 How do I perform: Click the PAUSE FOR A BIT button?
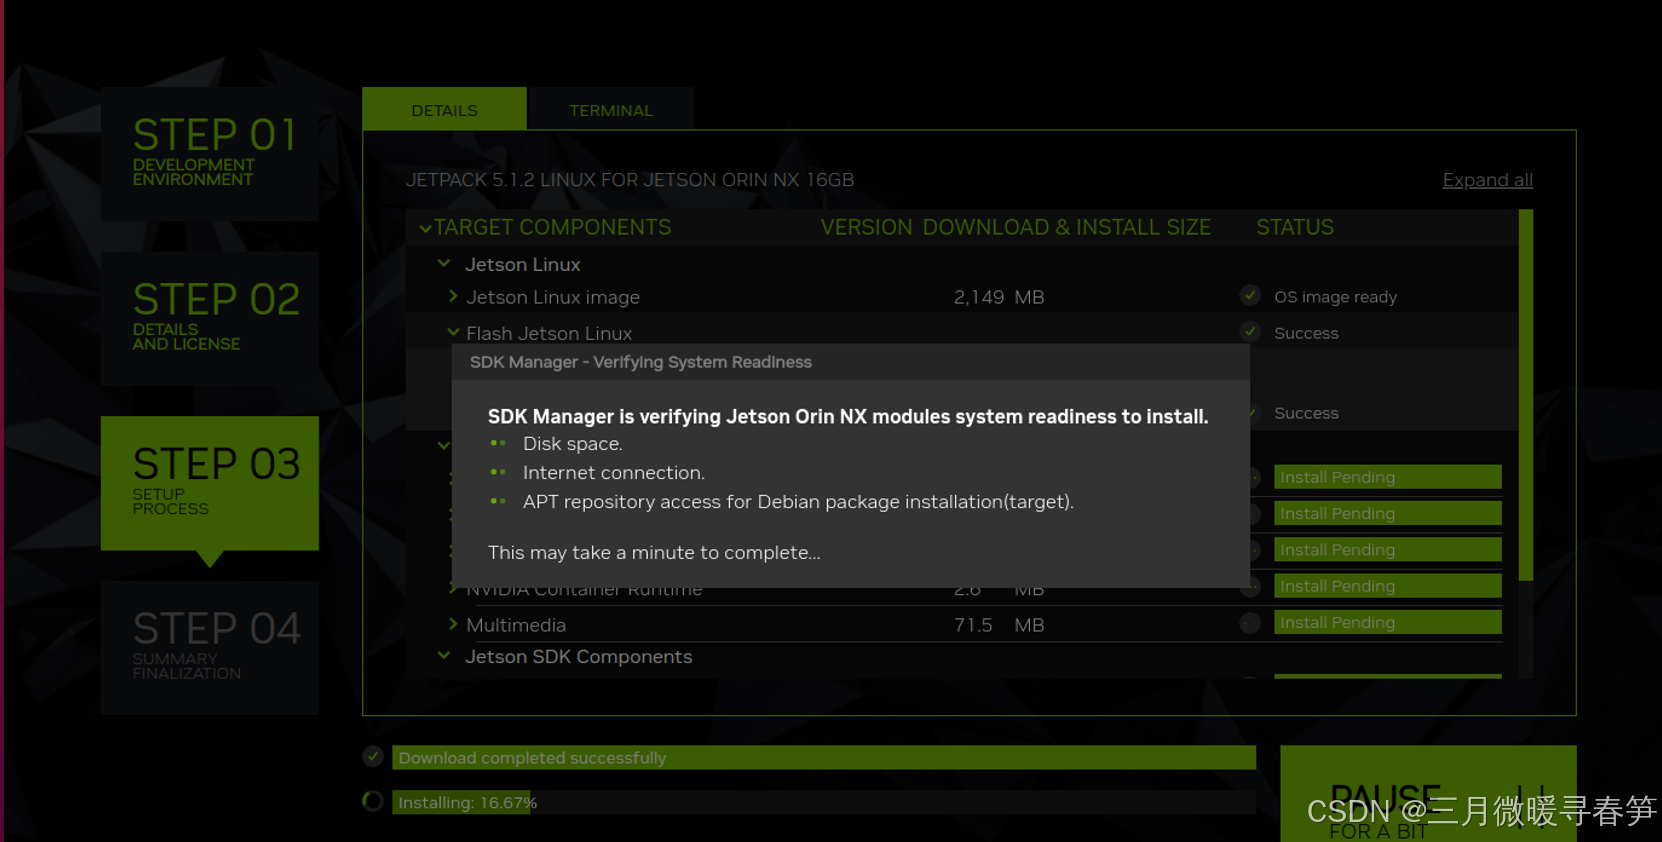click(1428, 794)
